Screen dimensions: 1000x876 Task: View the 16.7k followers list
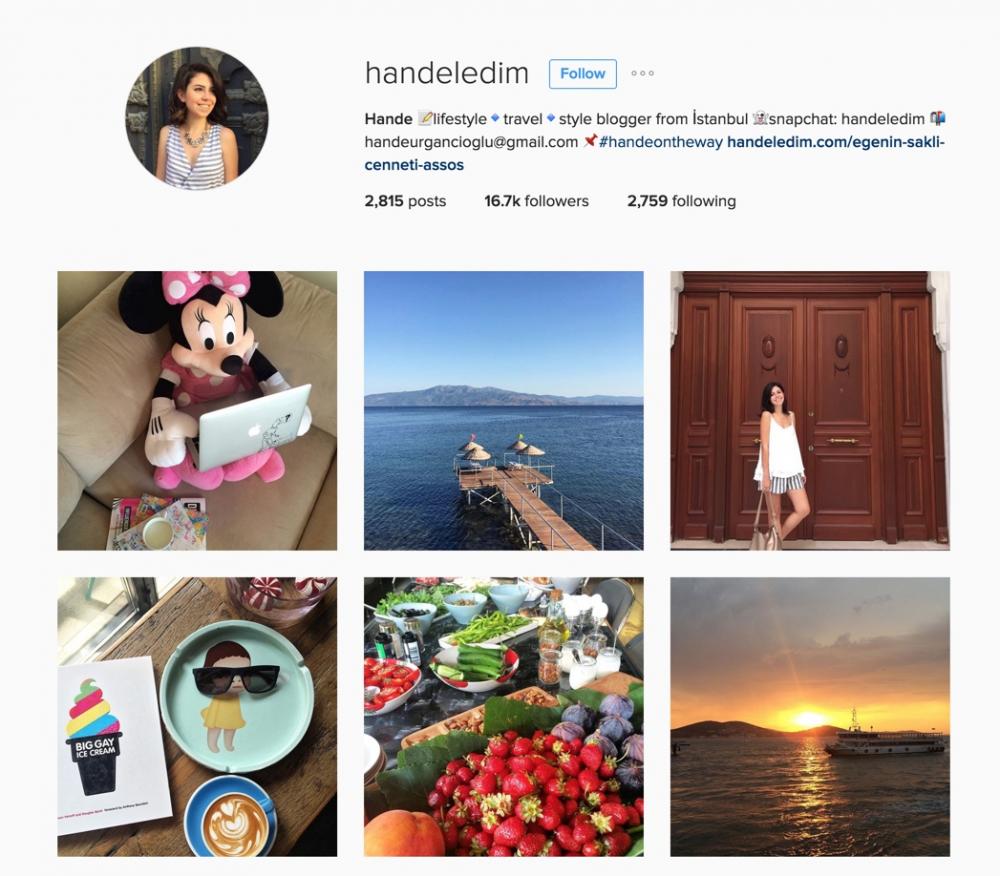536,201
